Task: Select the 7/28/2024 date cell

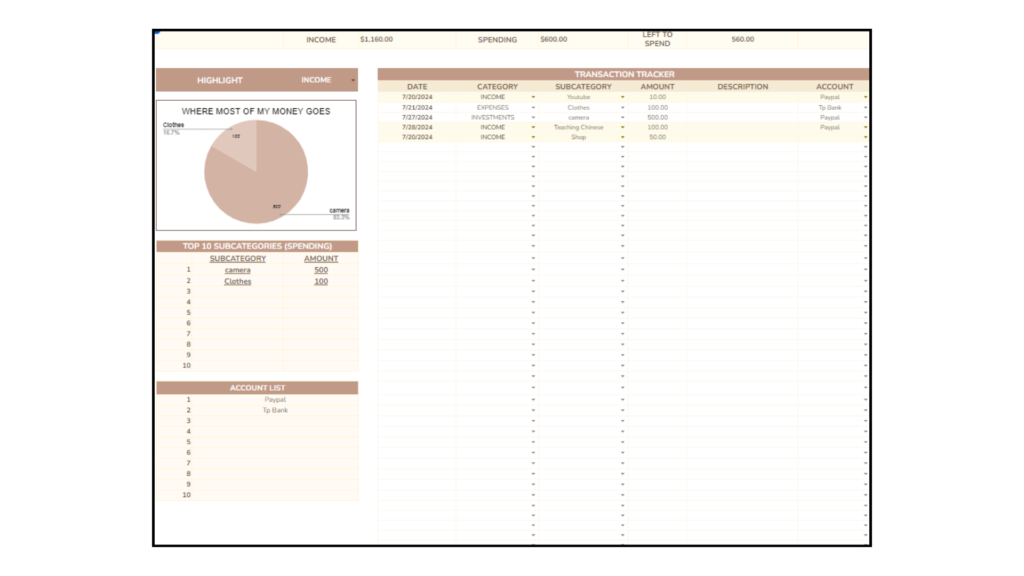Action: pos(417,127)
